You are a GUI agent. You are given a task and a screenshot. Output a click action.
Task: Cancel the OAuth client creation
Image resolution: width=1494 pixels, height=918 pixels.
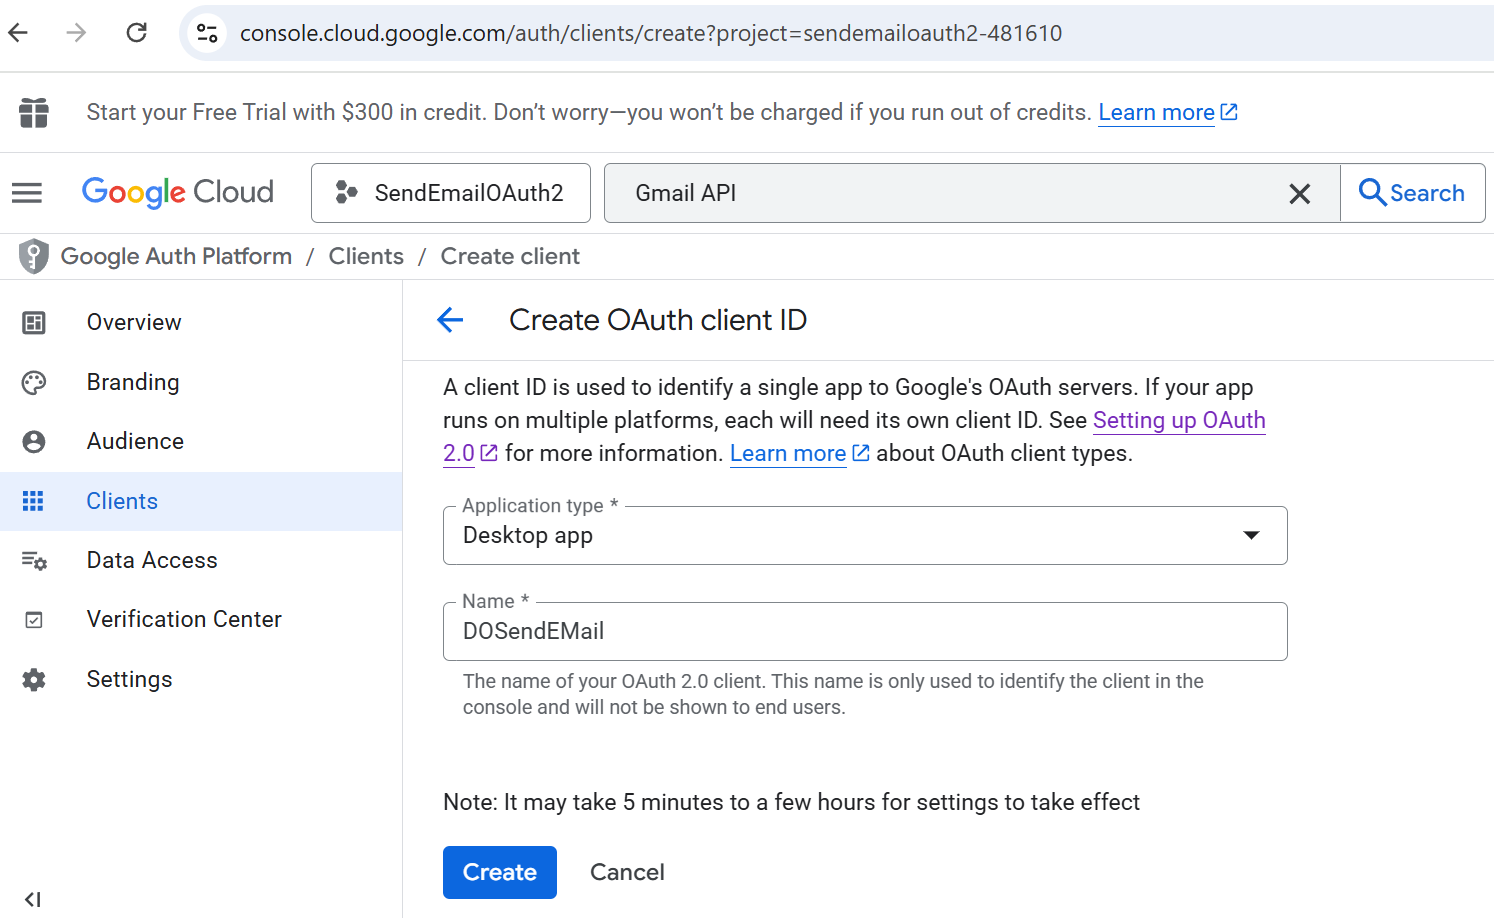[627, 872]
